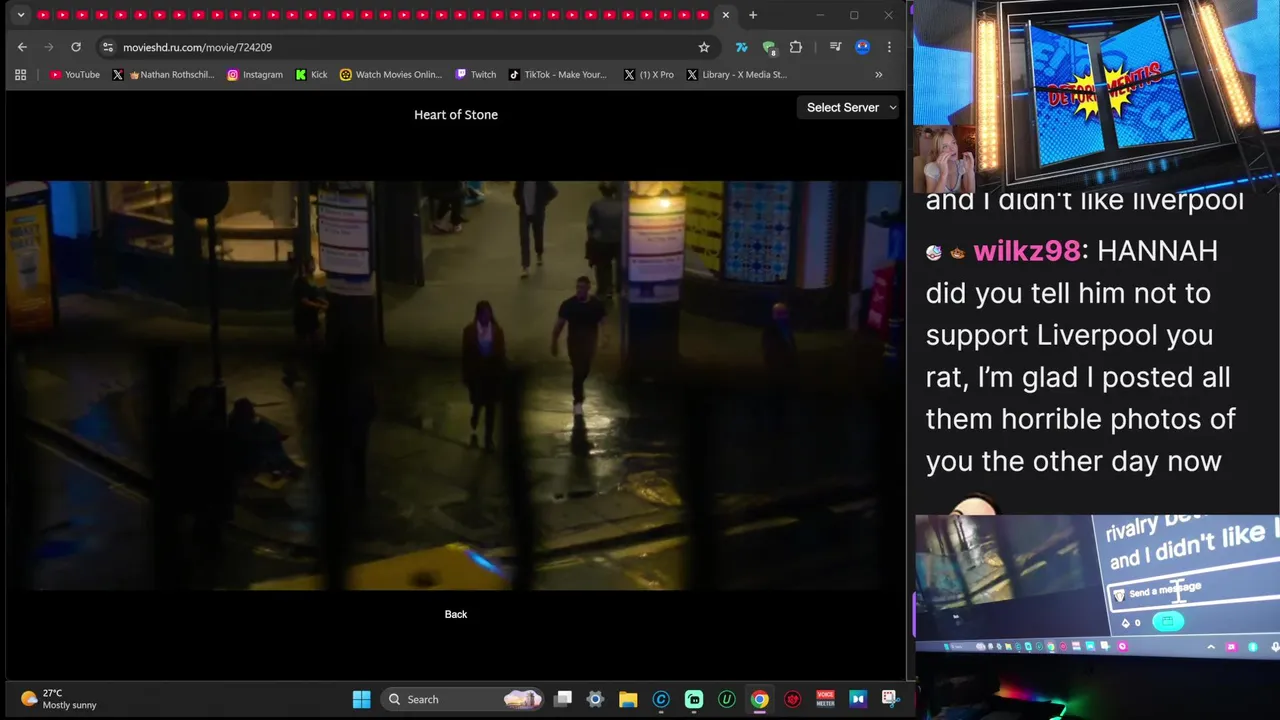
Task: Open the green shield extension with badge
Action: tap(769, 47)
